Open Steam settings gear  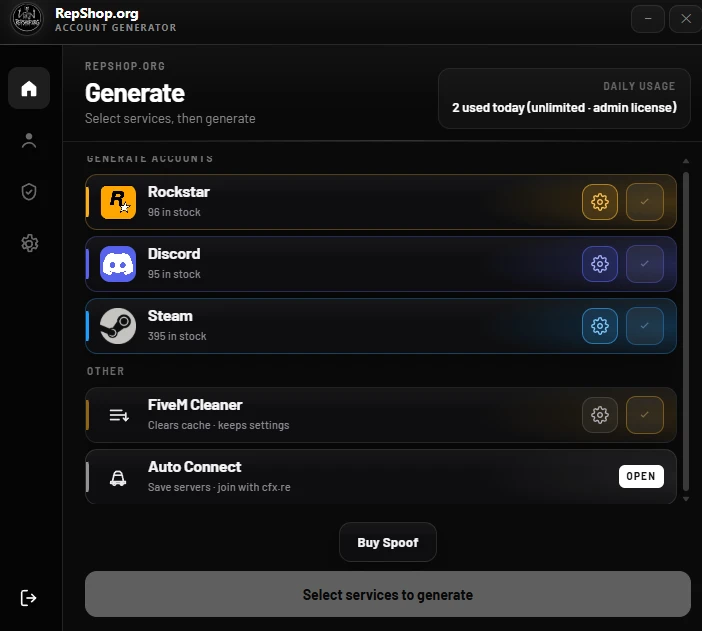pos(599,326)
